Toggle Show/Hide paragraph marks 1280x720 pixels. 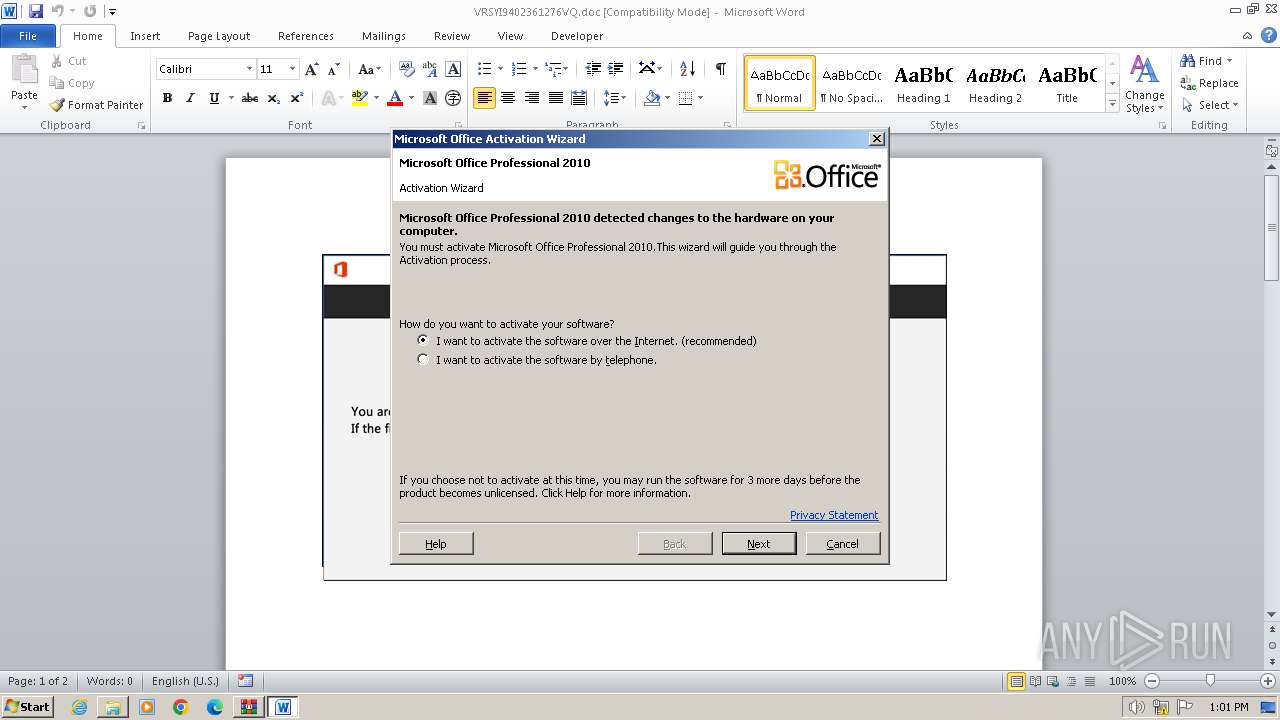[720, 69]
